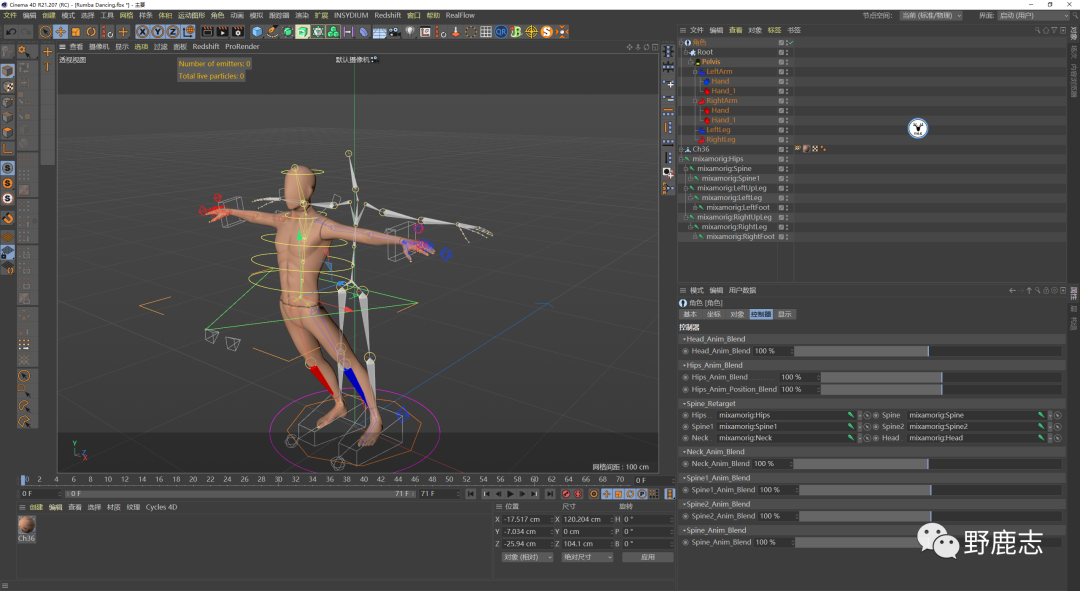Toggle visibility dots for Root object
The width and height of the screenshot is (1080, 591).
click(786, 52)
